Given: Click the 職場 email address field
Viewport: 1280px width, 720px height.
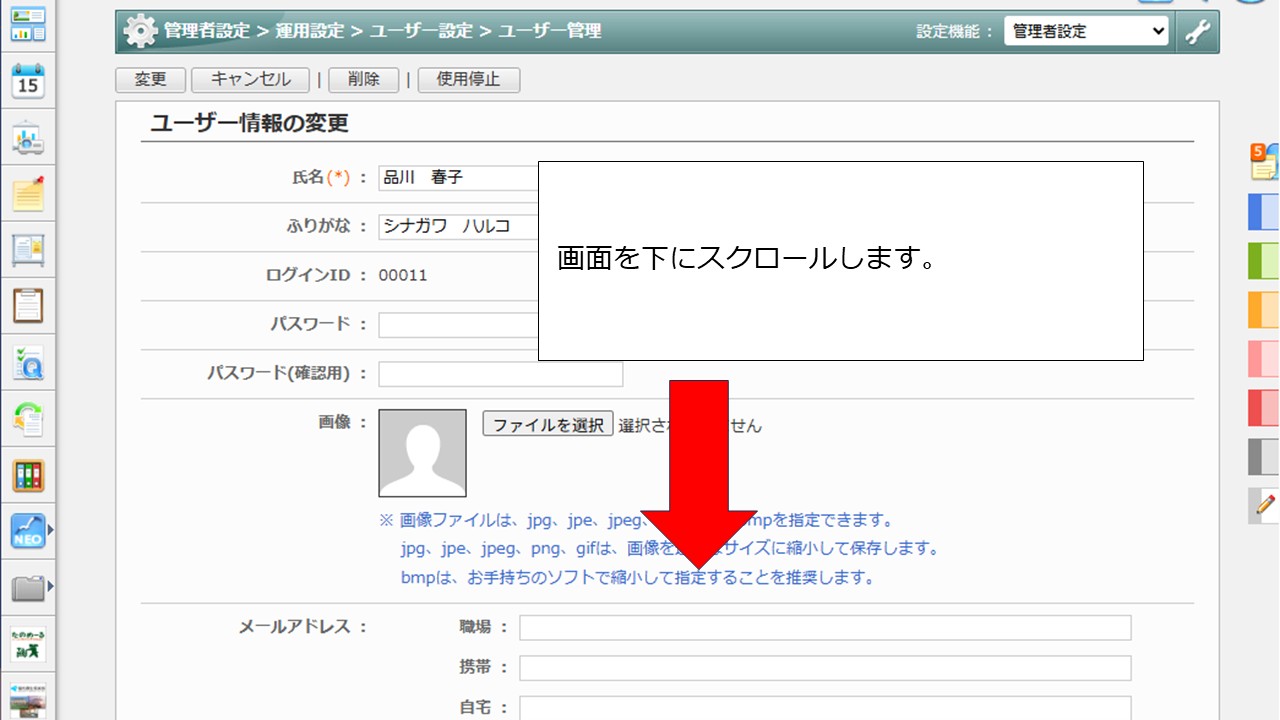Looking at the screenshot, I should 825,628.
